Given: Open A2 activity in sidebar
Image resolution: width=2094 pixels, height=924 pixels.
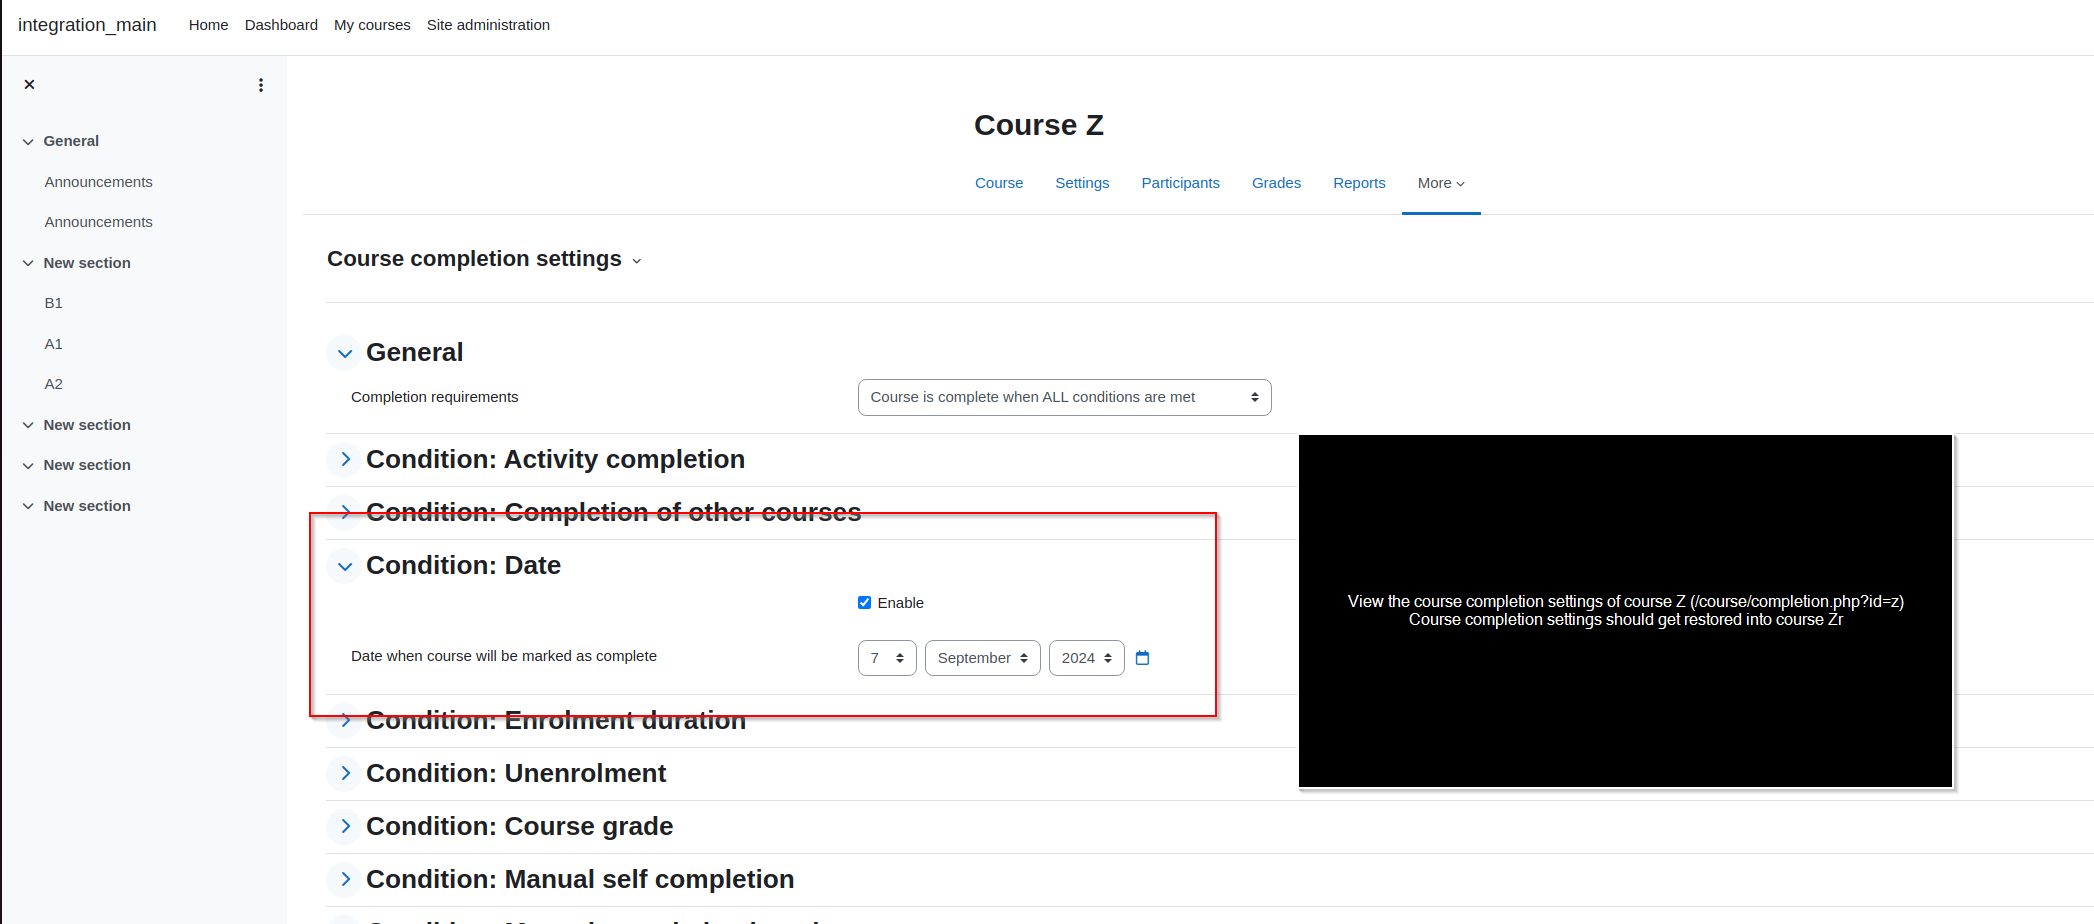Looking at the screenshot, I should click(x=53, y=384).
